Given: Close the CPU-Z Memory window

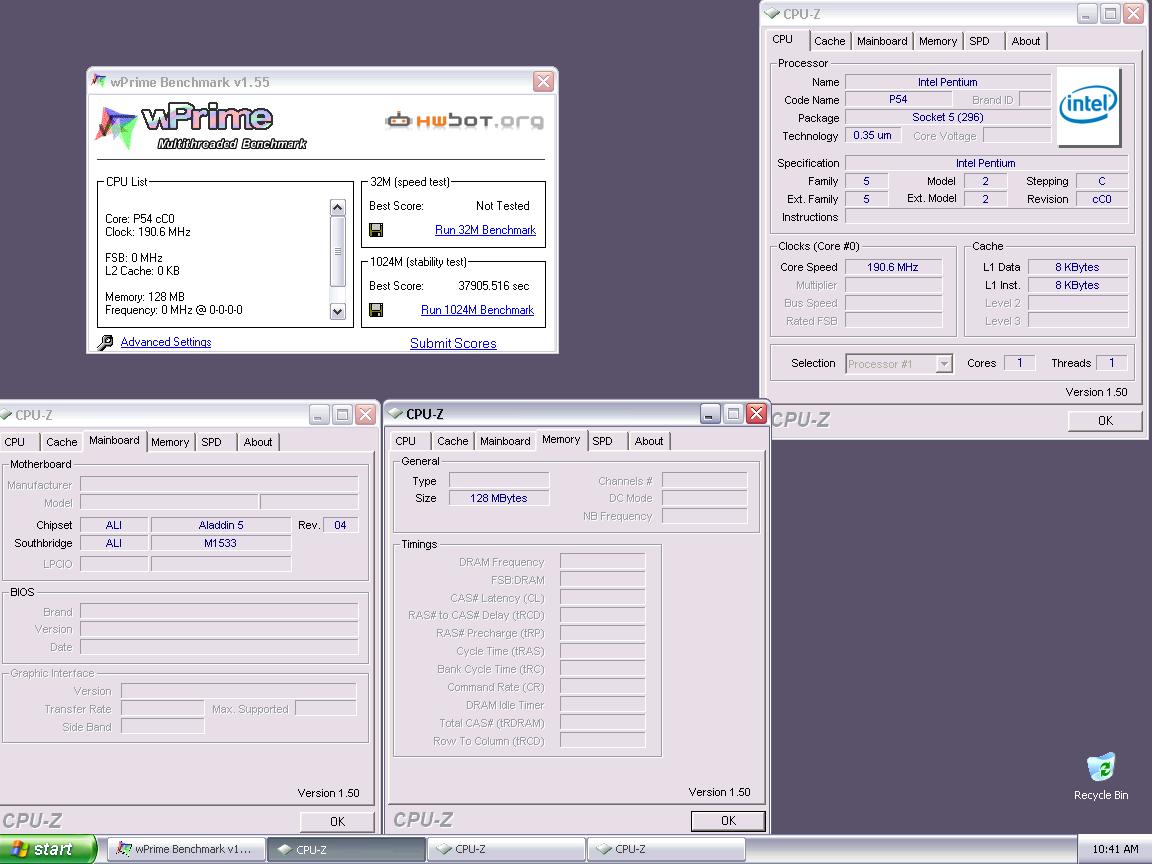Looking at the screenshot, I should (x=756, y=414).
